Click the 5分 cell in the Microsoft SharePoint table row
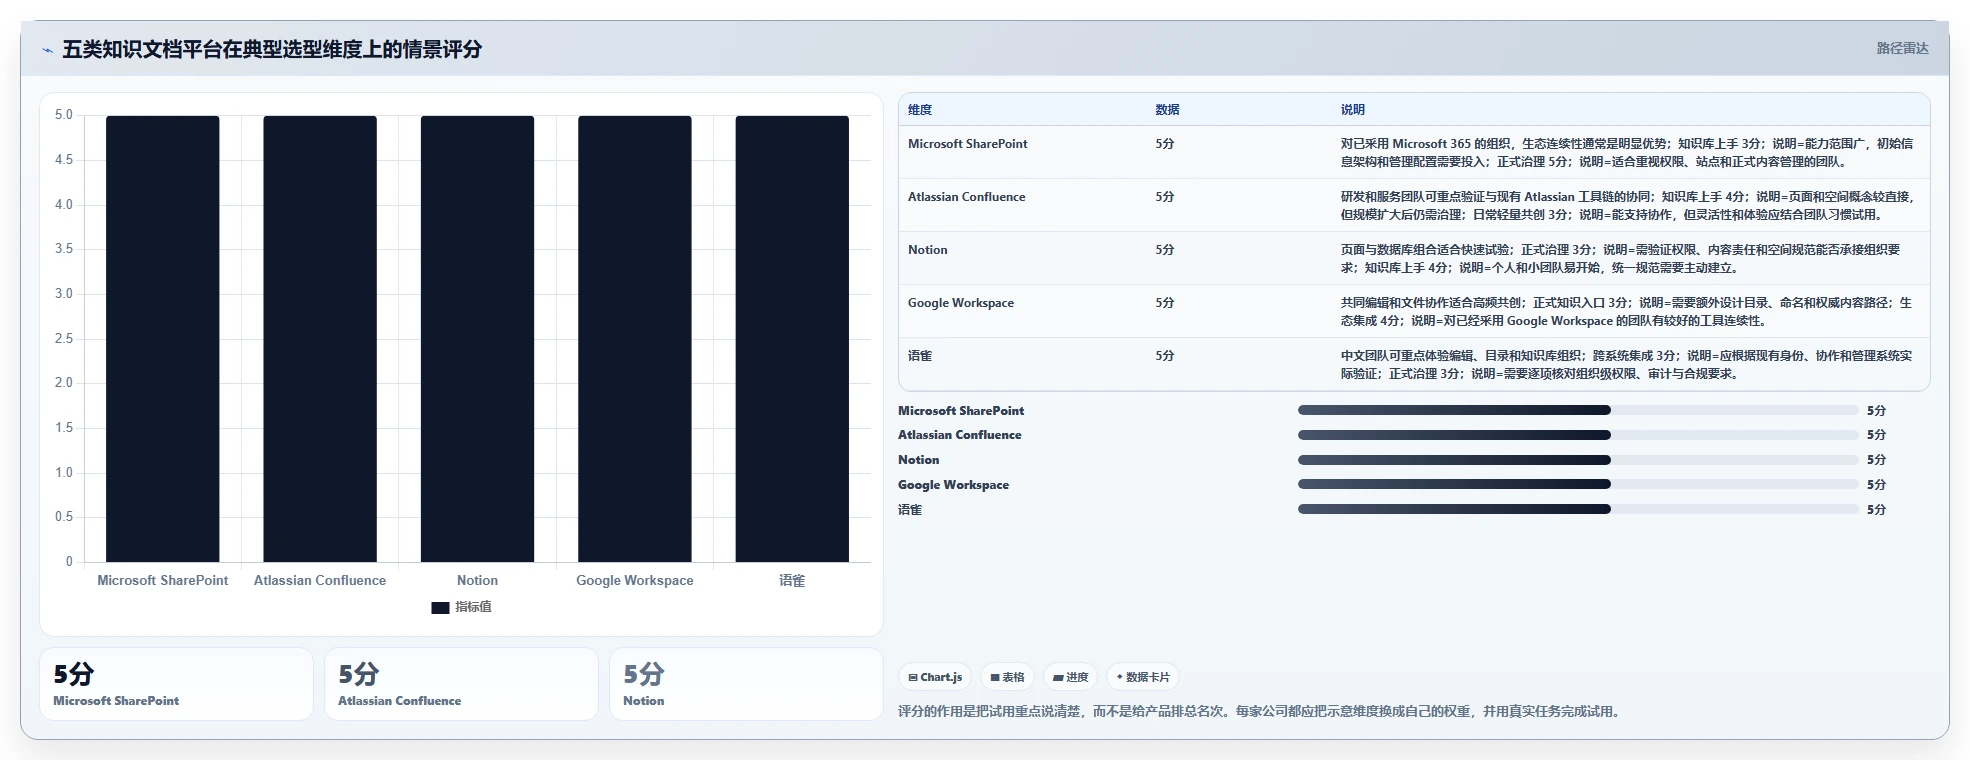 coord(1165,144)
